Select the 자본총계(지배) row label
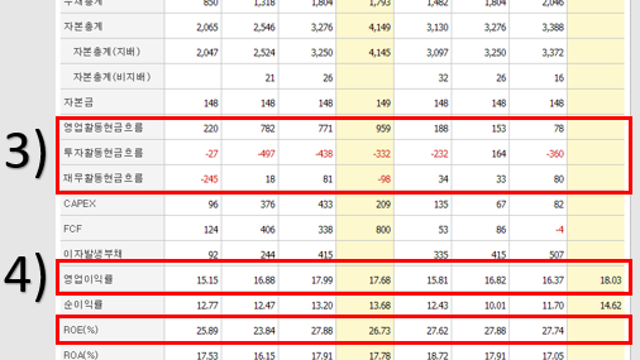Screen dimensions: 640x360 (107, 52)
